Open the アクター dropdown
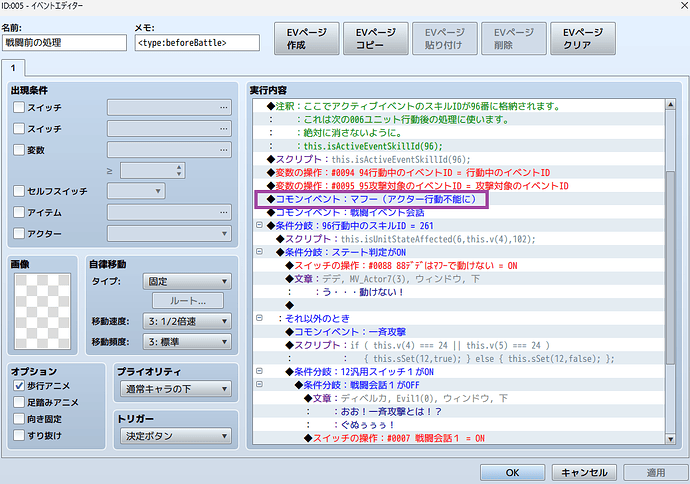This screenshot has height=484, width=690. tap(169, 233)
